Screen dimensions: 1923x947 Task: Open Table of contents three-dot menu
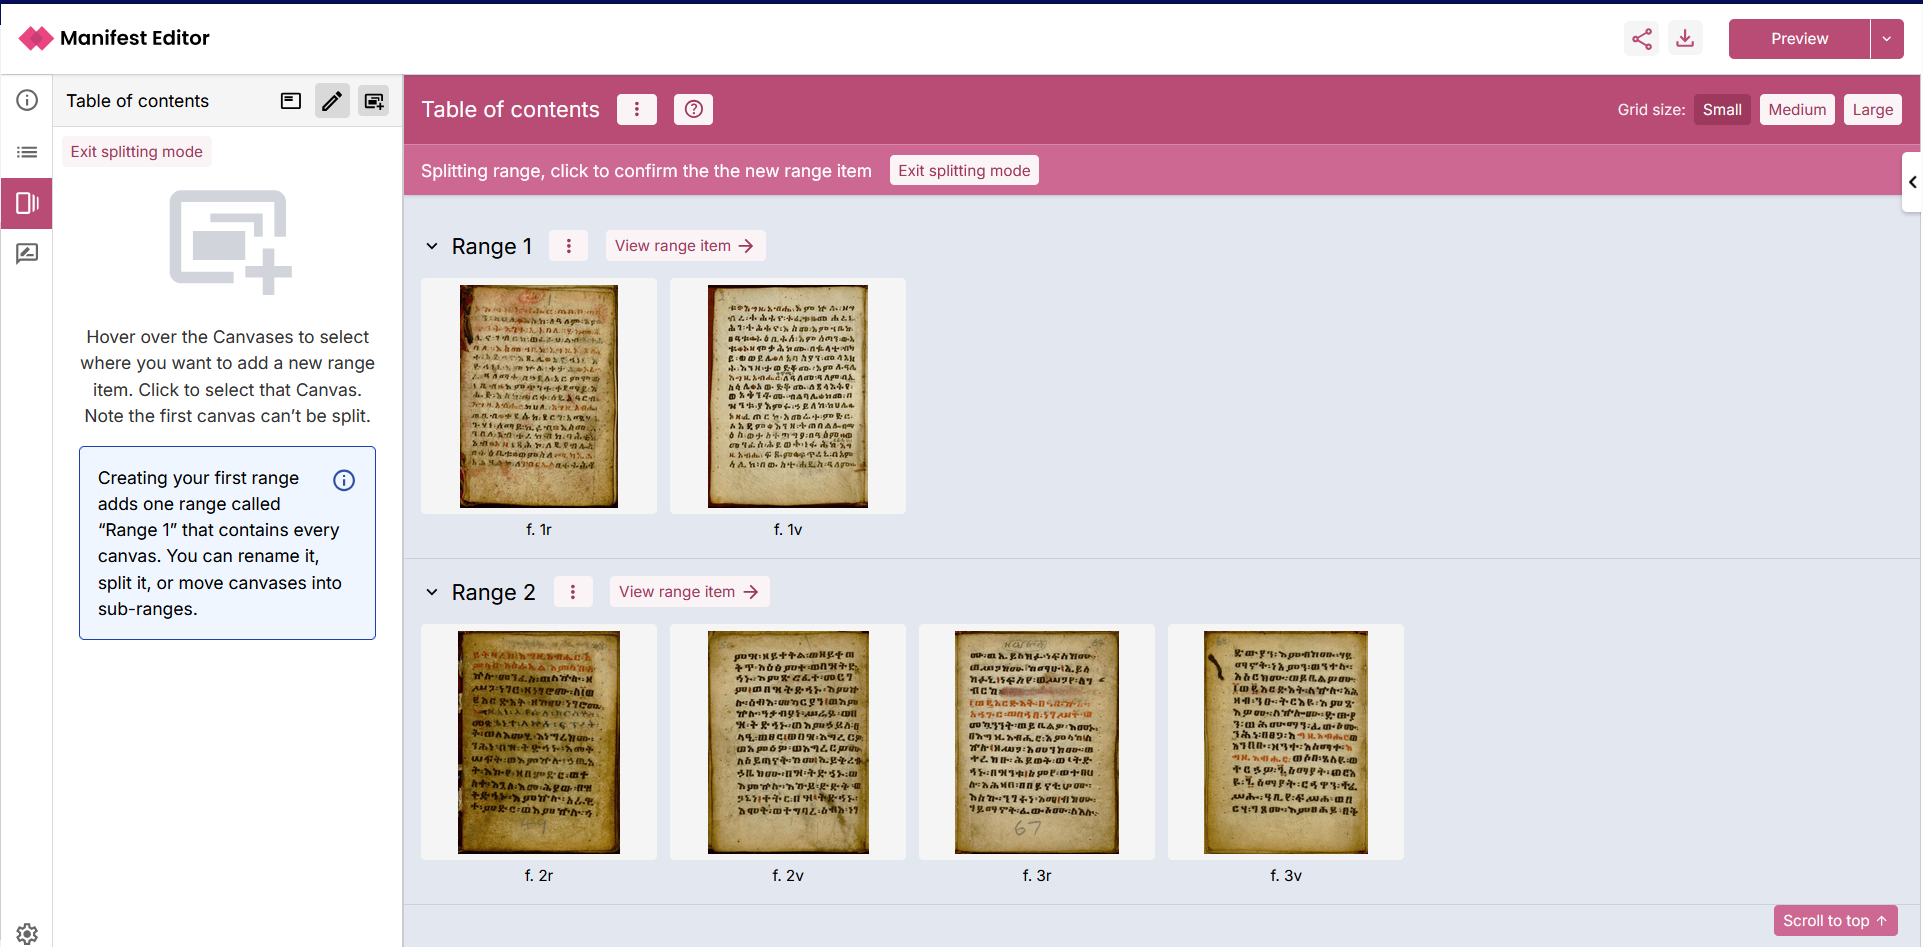(637, 109)
